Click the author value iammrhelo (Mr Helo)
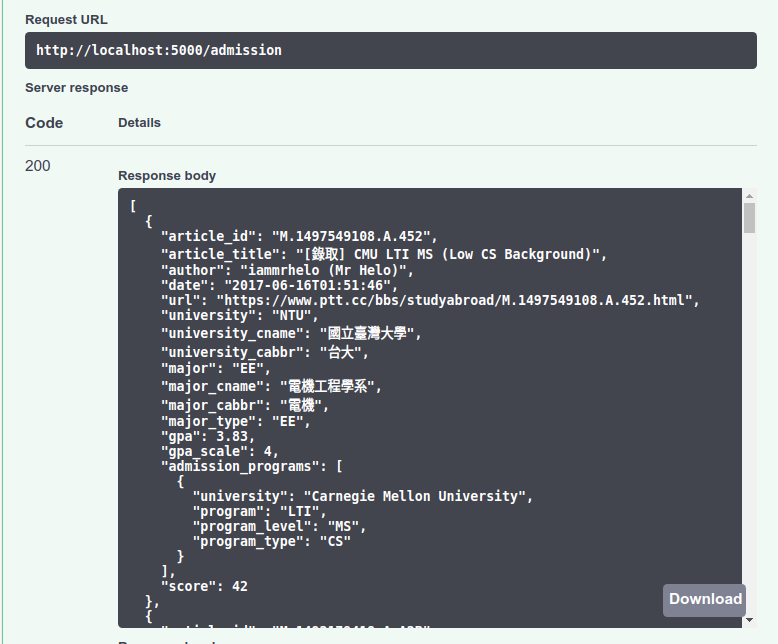 (x=324, y=270)
